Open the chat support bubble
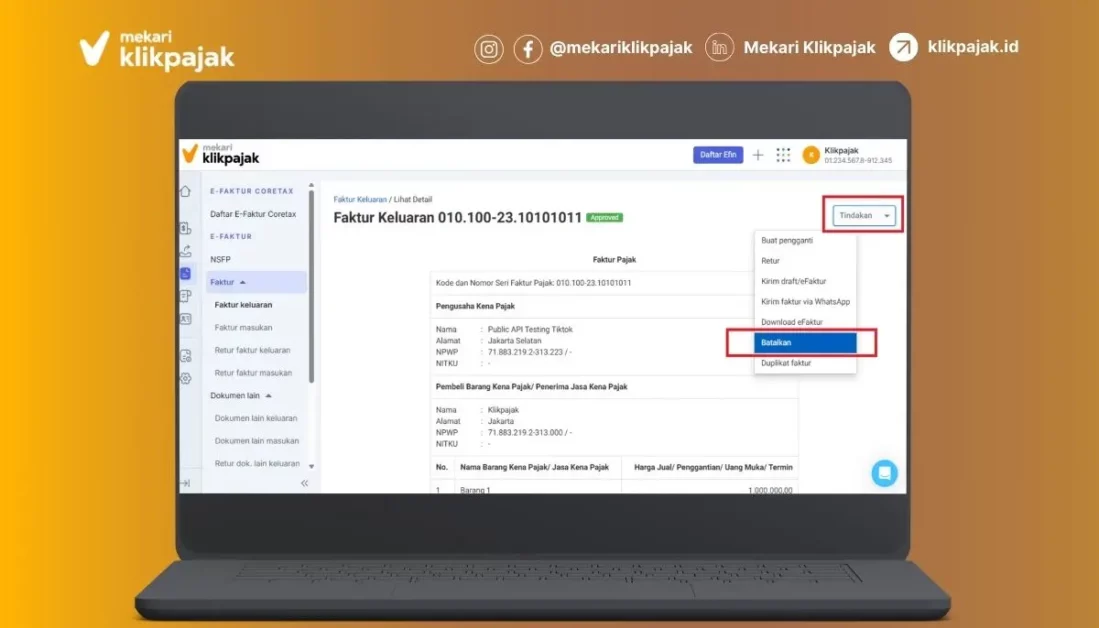The image size is (1099, 628). pos(885,473)
